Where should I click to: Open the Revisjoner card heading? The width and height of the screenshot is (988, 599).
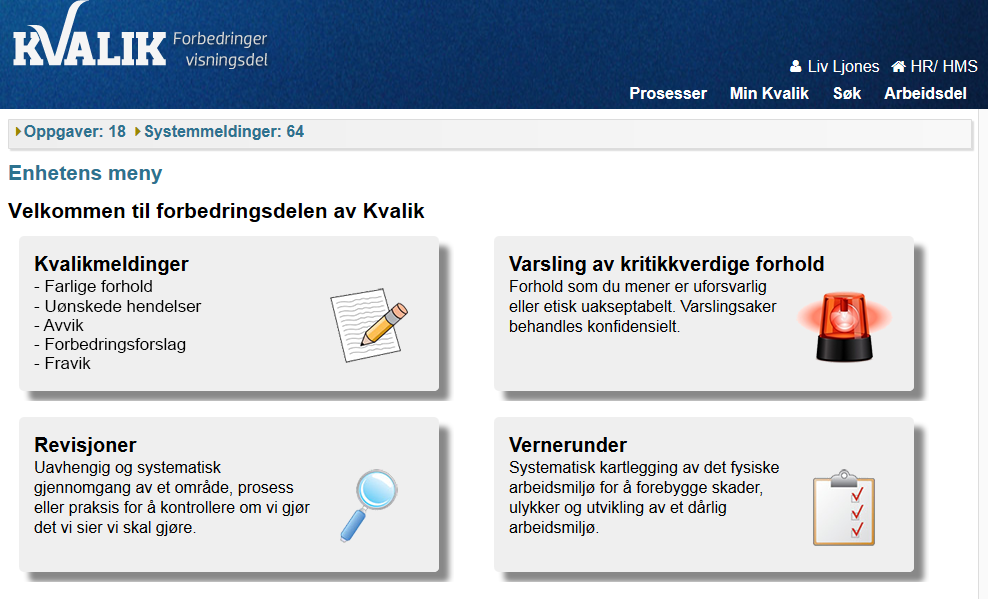click(x=85, y=445)
